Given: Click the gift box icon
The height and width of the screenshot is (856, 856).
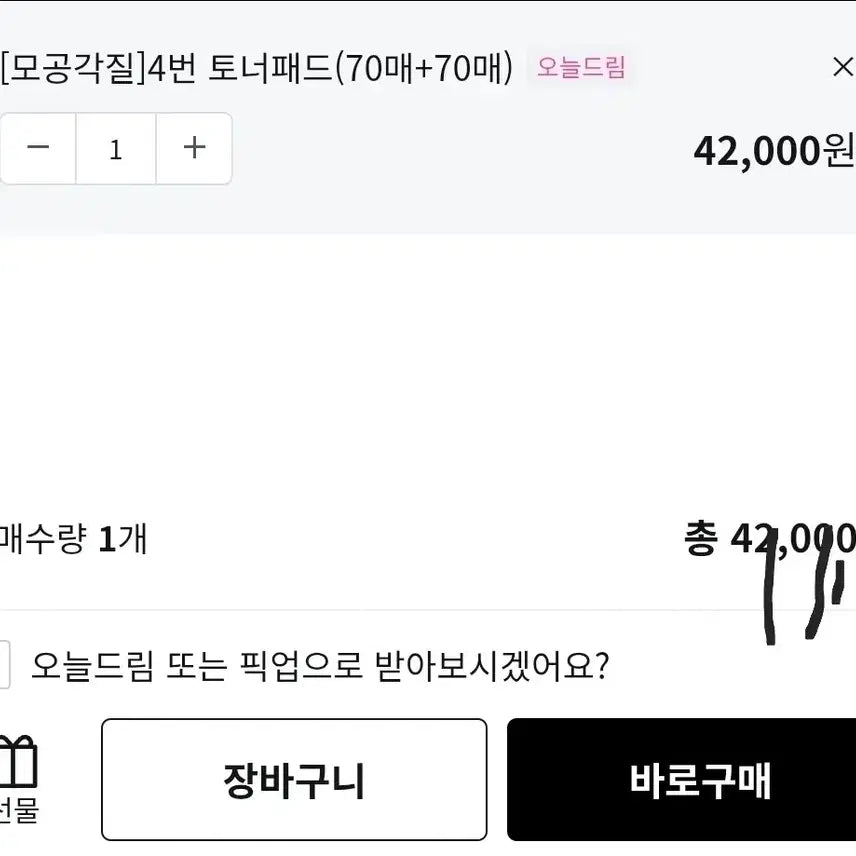Looking at the screenshot, I should [18, 762].
